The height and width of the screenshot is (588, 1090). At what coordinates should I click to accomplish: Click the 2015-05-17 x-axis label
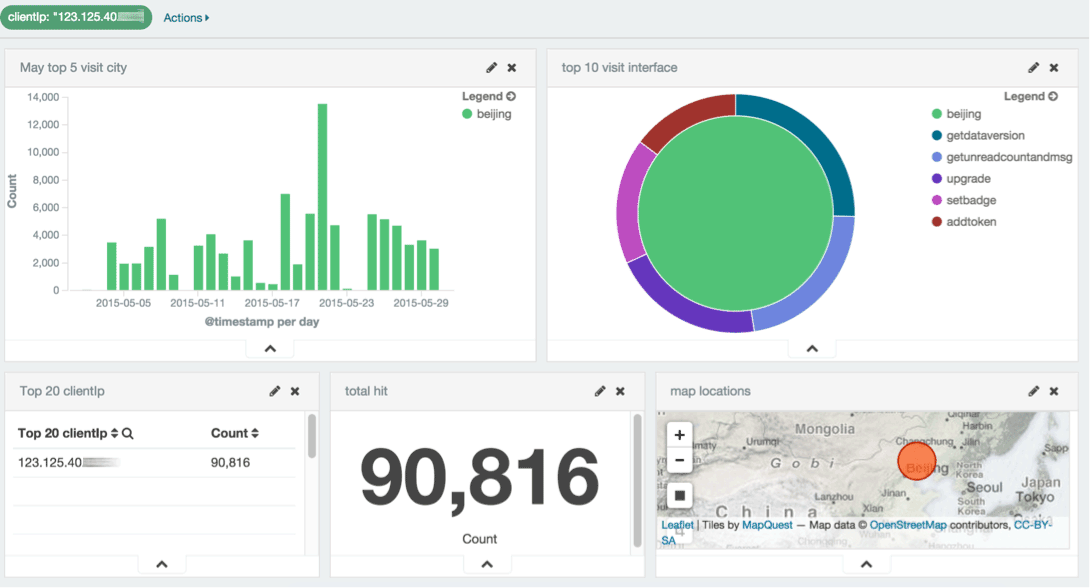point(272,303)
